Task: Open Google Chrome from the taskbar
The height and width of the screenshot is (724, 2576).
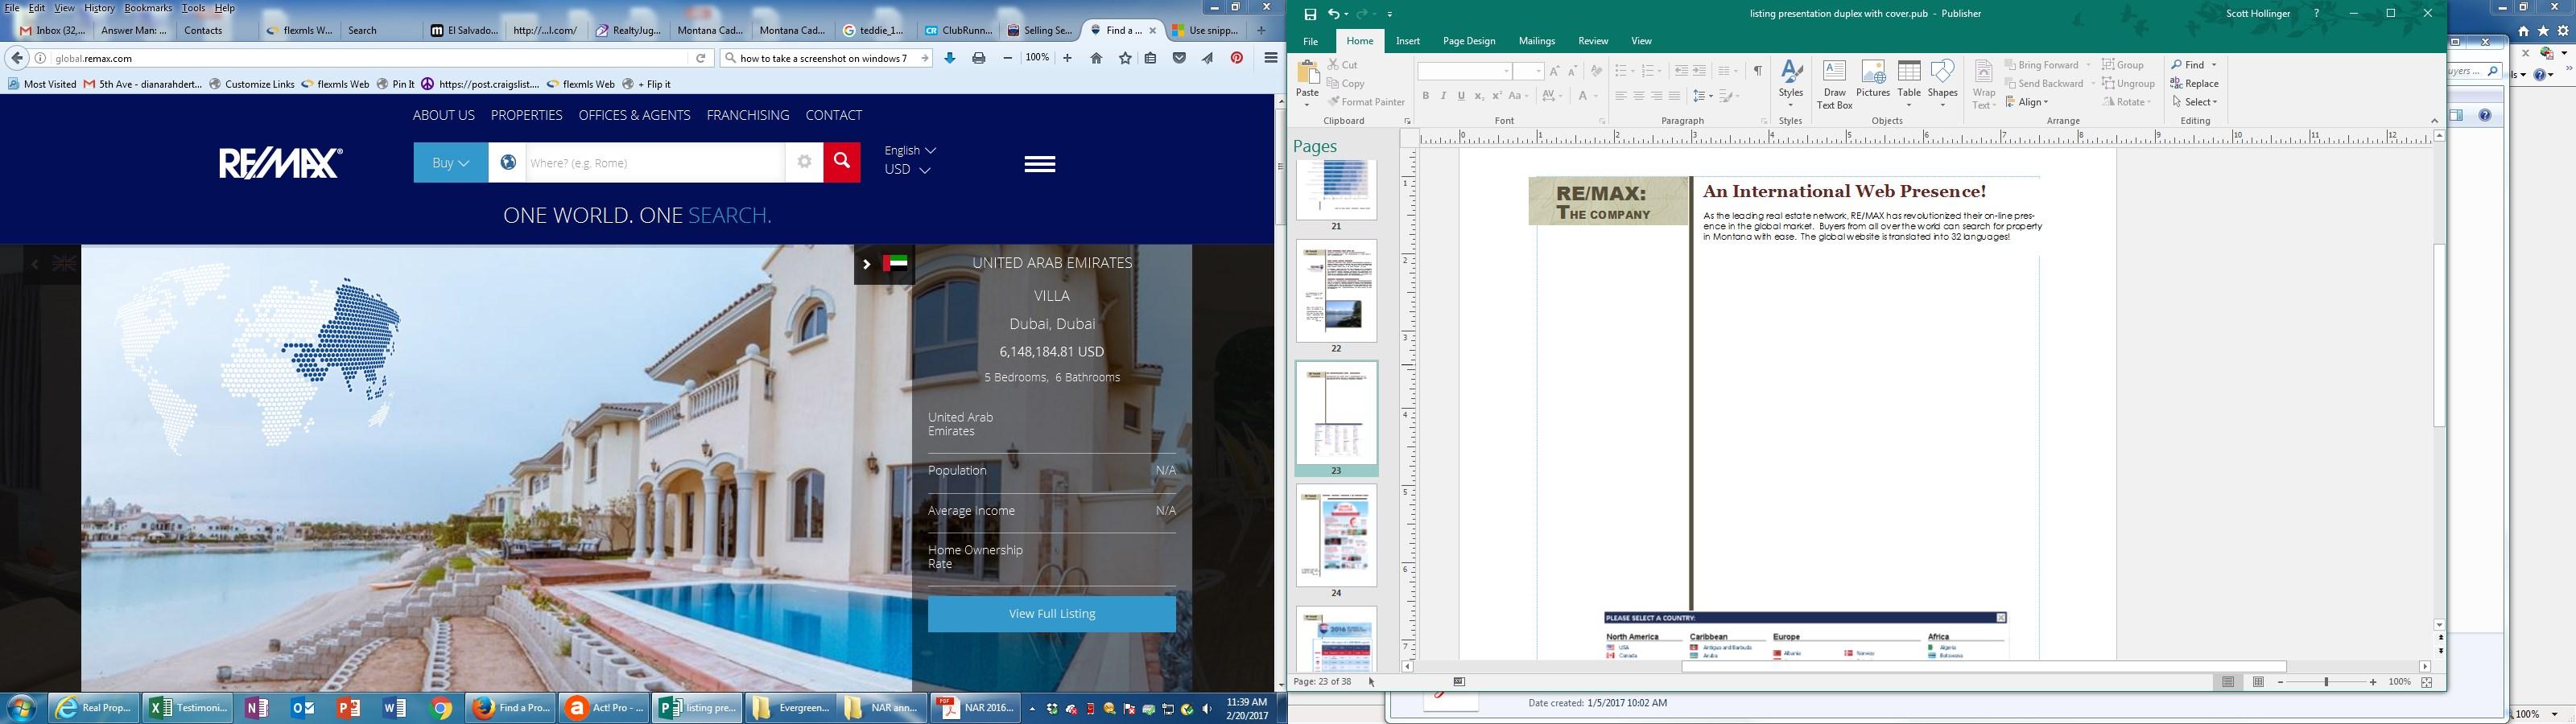Action: click(x=441, y=708)
